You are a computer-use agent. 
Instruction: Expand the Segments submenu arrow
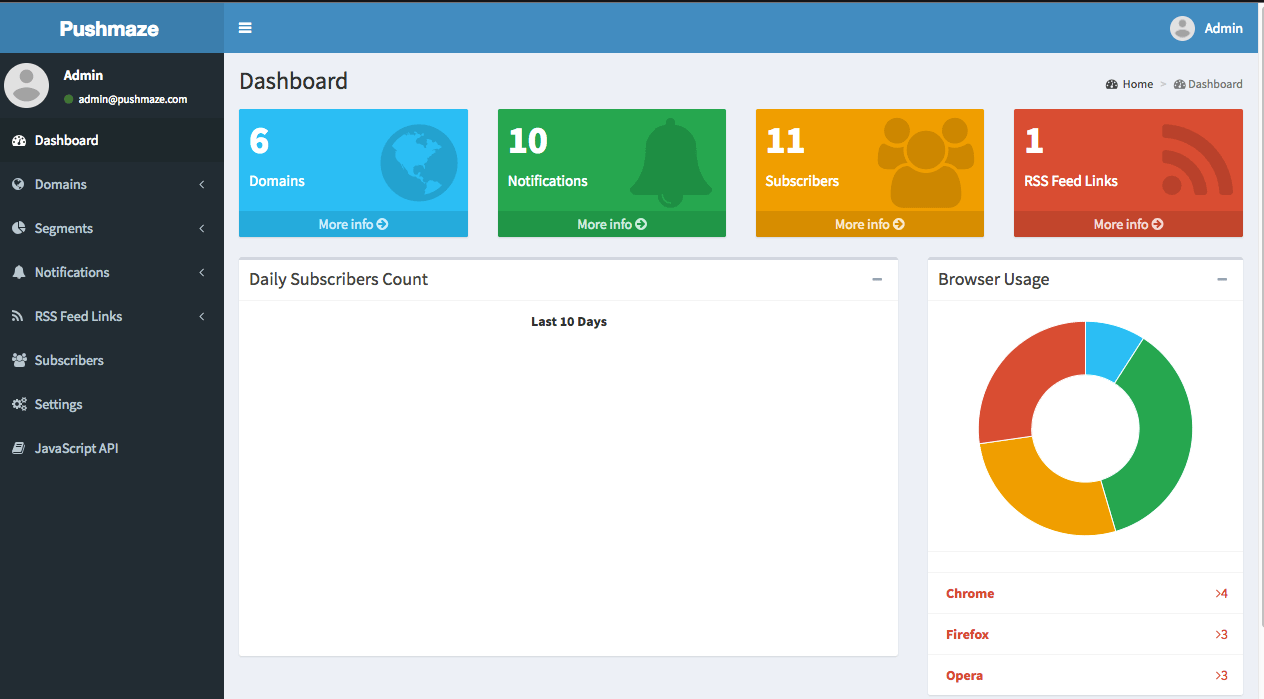point(202,228)
